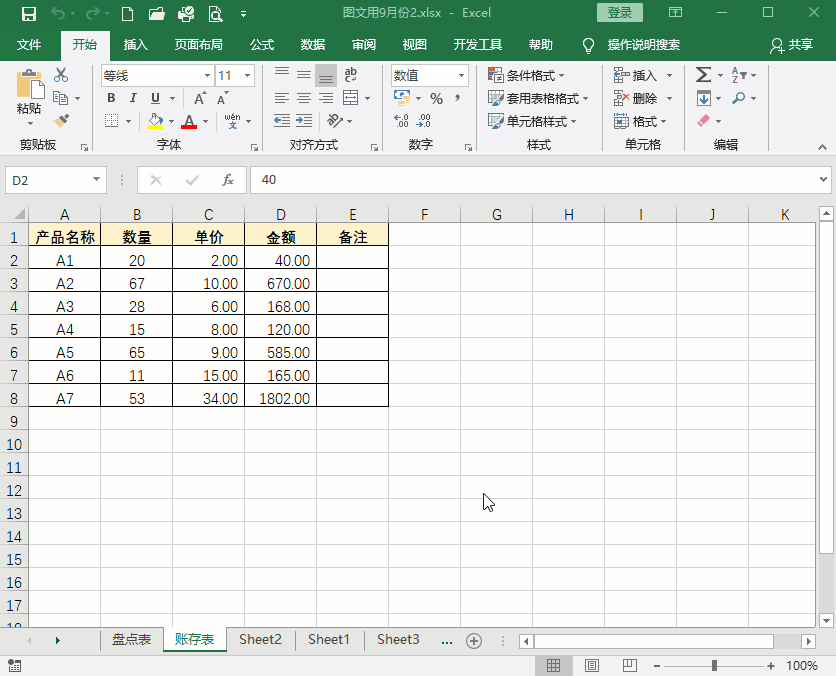This screenshot has height=676, width=836.
Task: Switch to Page Layout view in status bar
Action: [x=592, y=665]
